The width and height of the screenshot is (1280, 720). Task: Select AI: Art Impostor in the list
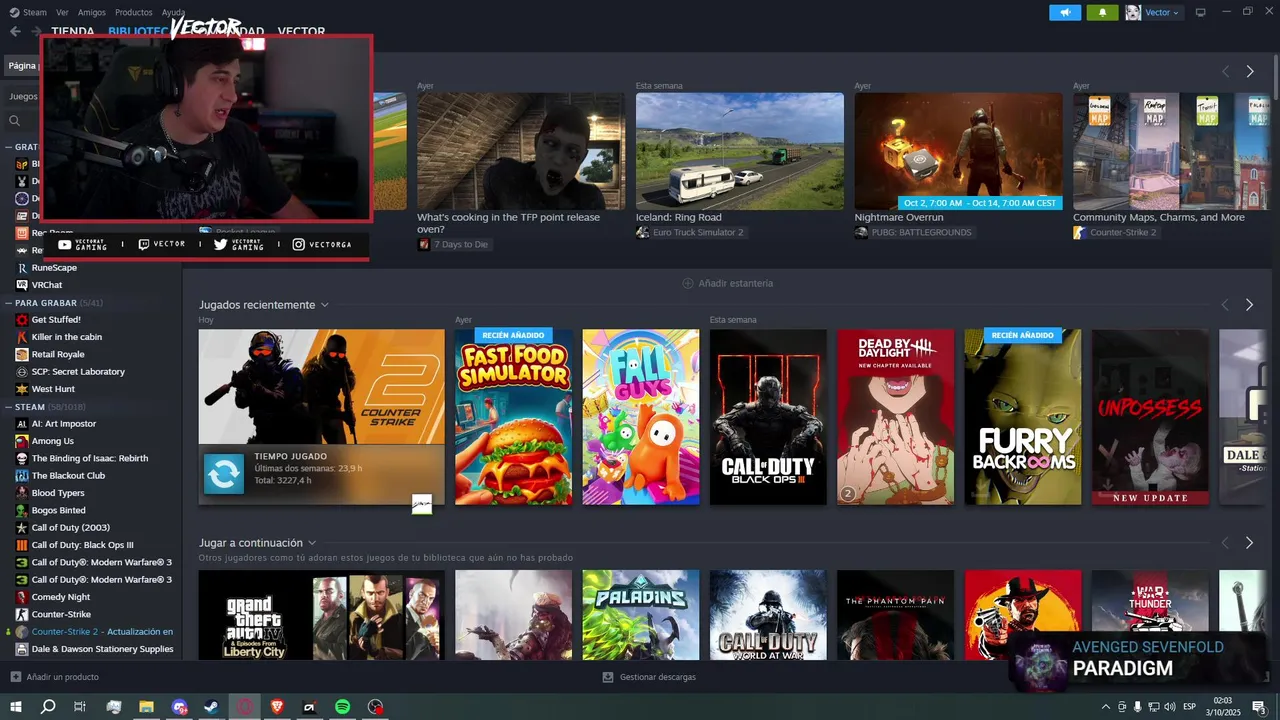[x=64, y=424]
